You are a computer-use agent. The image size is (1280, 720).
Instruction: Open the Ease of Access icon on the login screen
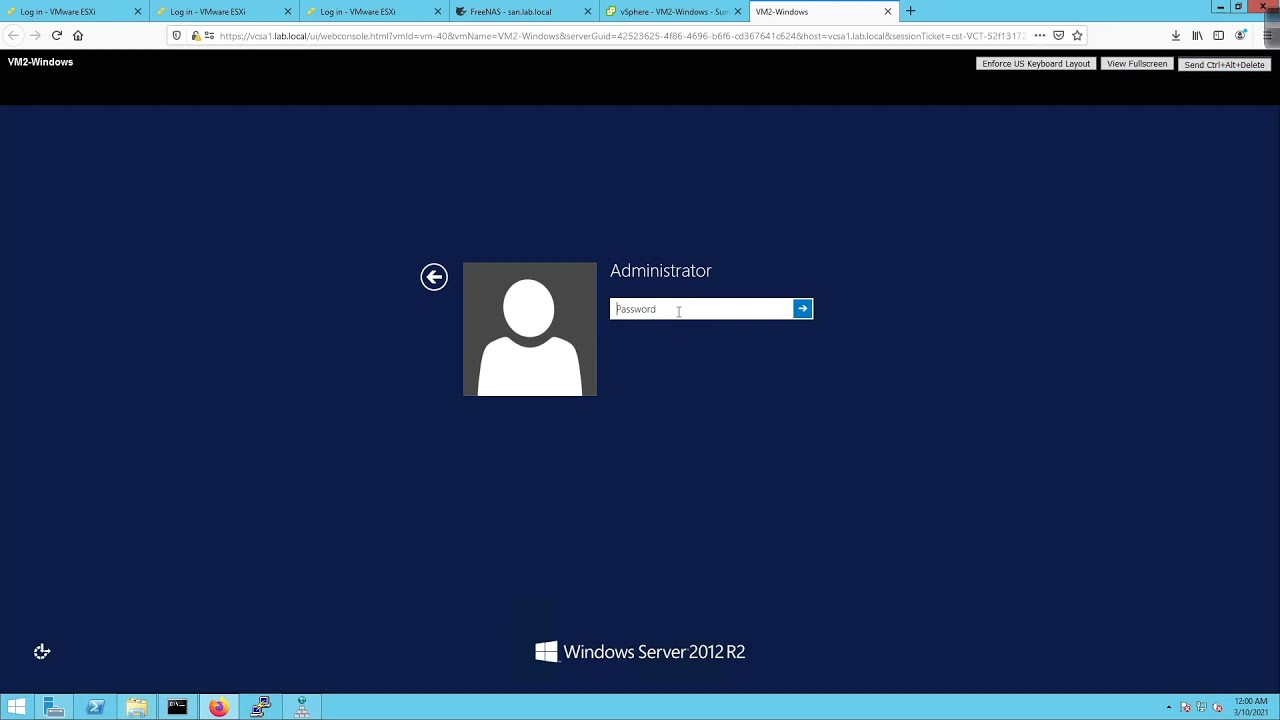pyautogui.click(x=42, y=652)
